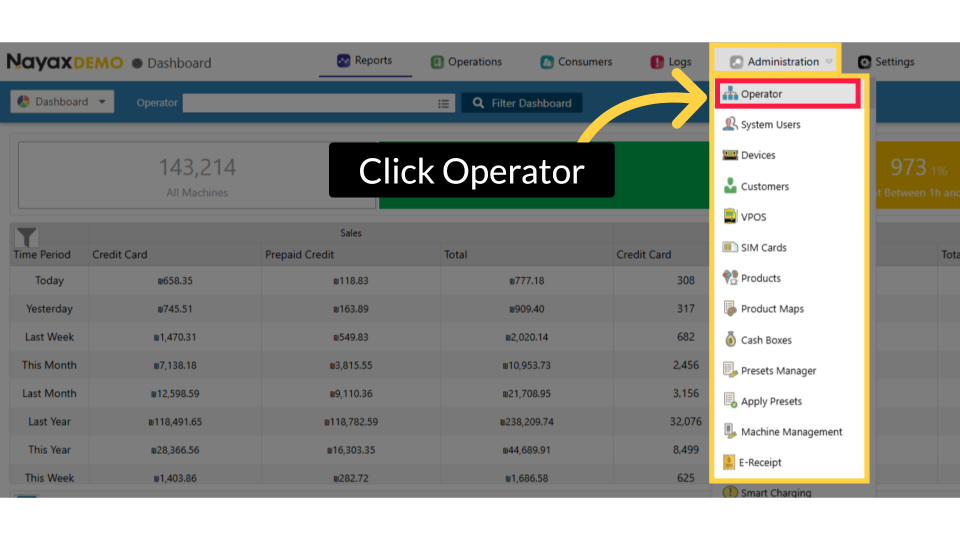Click the Presets Manager icon
This screenshot has width=960, height=540.
730,370
